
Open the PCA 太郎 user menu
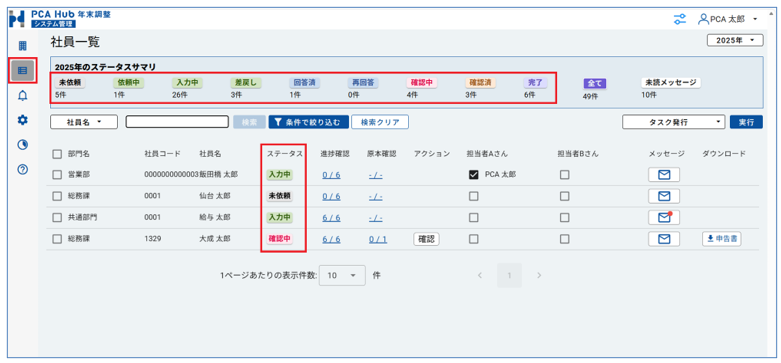728,19
